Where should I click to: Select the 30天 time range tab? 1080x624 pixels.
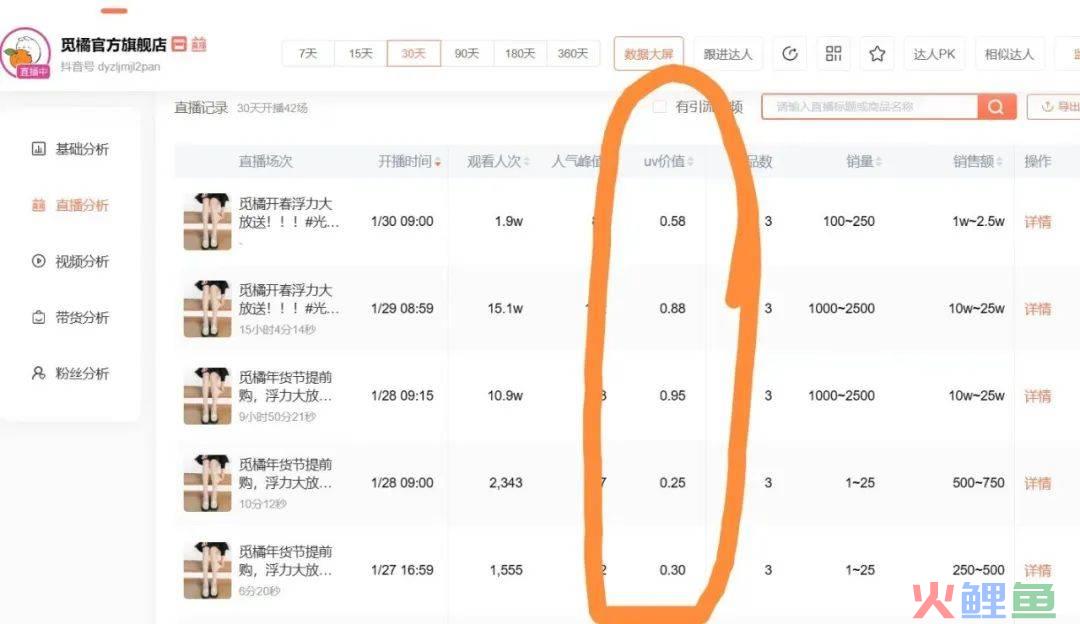413,54
